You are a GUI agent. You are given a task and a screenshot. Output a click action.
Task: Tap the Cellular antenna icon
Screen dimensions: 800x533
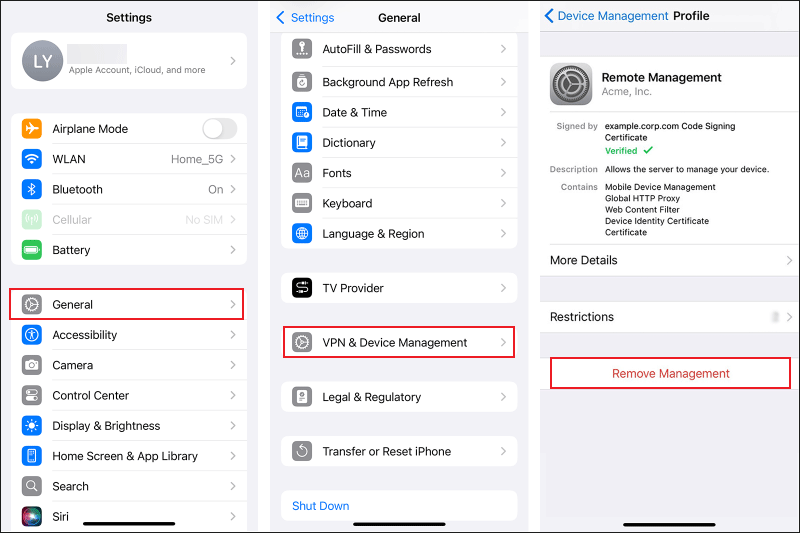coord(32,220)
